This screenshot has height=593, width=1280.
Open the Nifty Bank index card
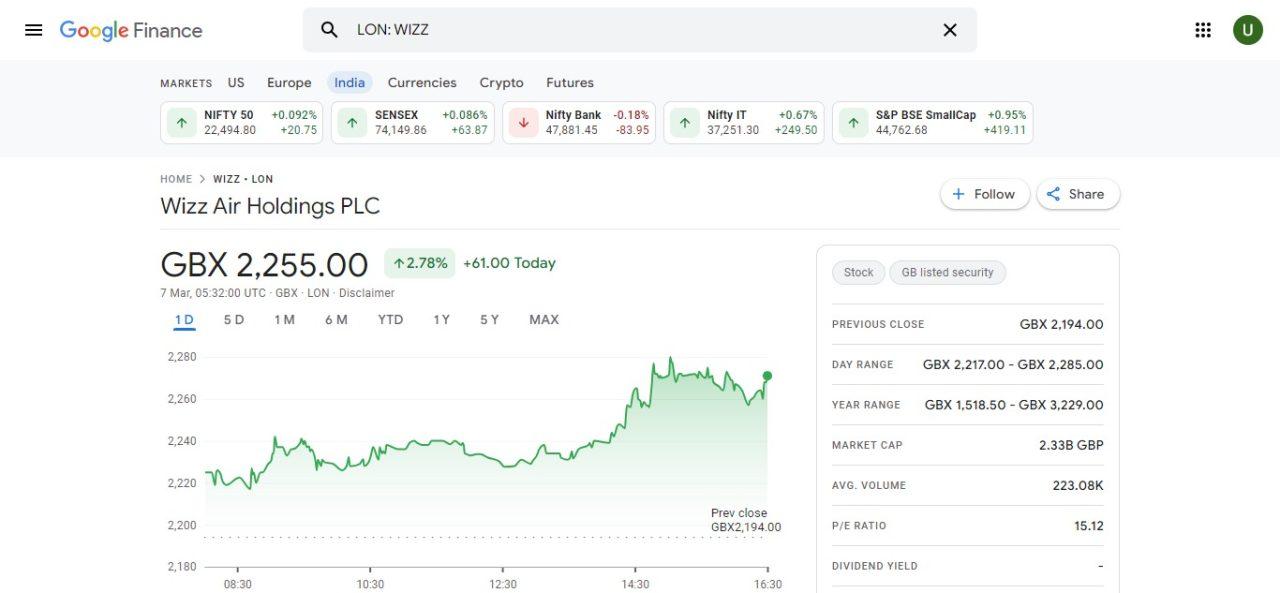579,123
